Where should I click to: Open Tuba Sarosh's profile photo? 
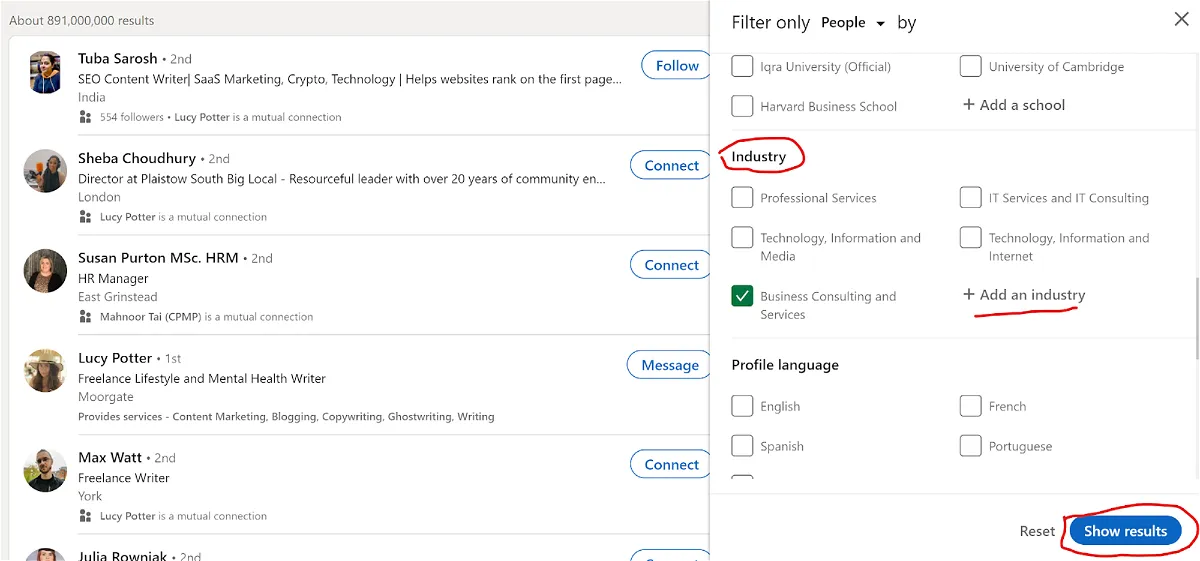coord(46,72)
